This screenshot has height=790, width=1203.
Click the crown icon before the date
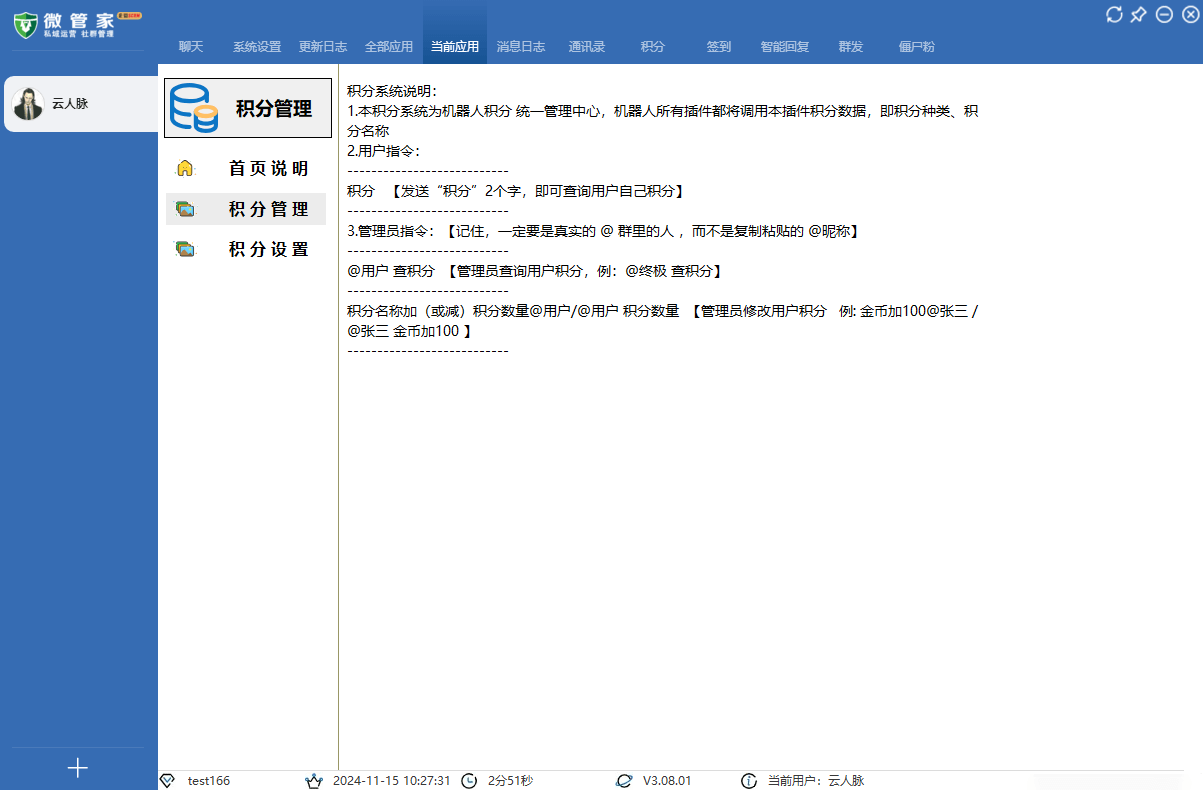[x=312, y=780]
